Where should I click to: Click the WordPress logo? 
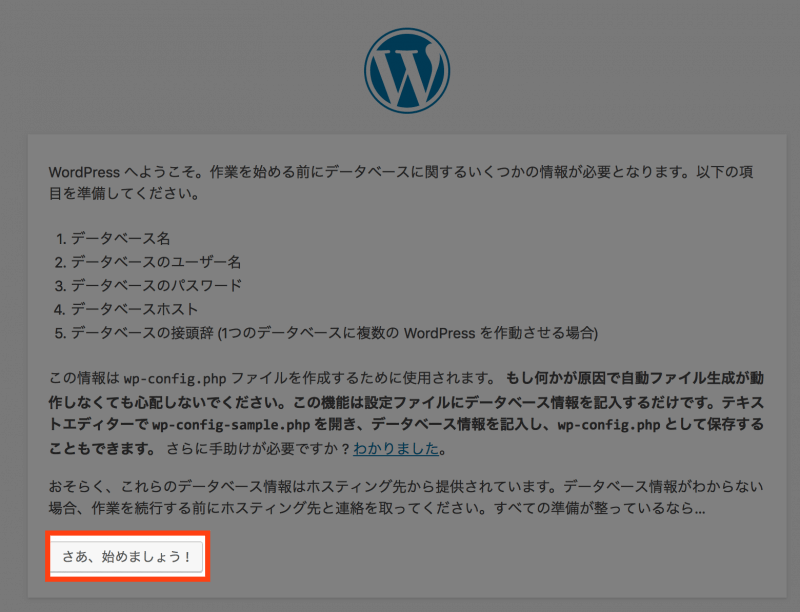click(407, 70)
